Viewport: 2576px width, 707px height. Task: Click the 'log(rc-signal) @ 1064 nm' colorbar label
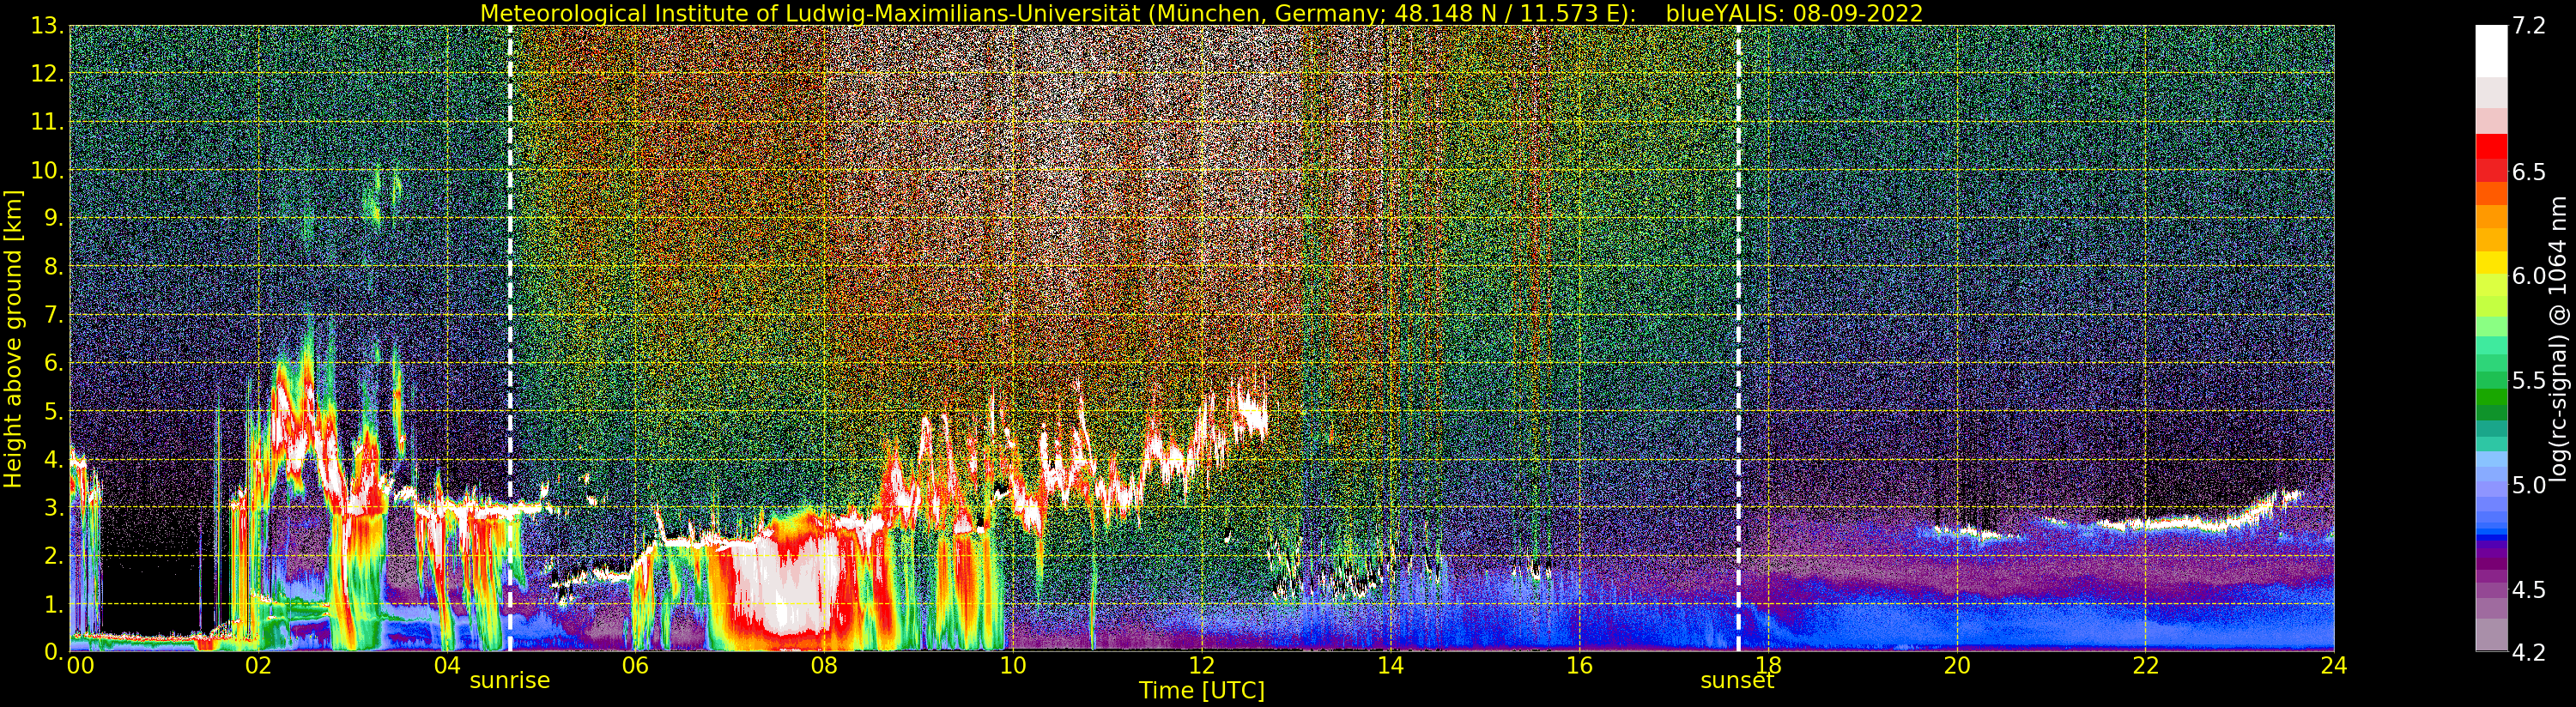coord(2558,338)
